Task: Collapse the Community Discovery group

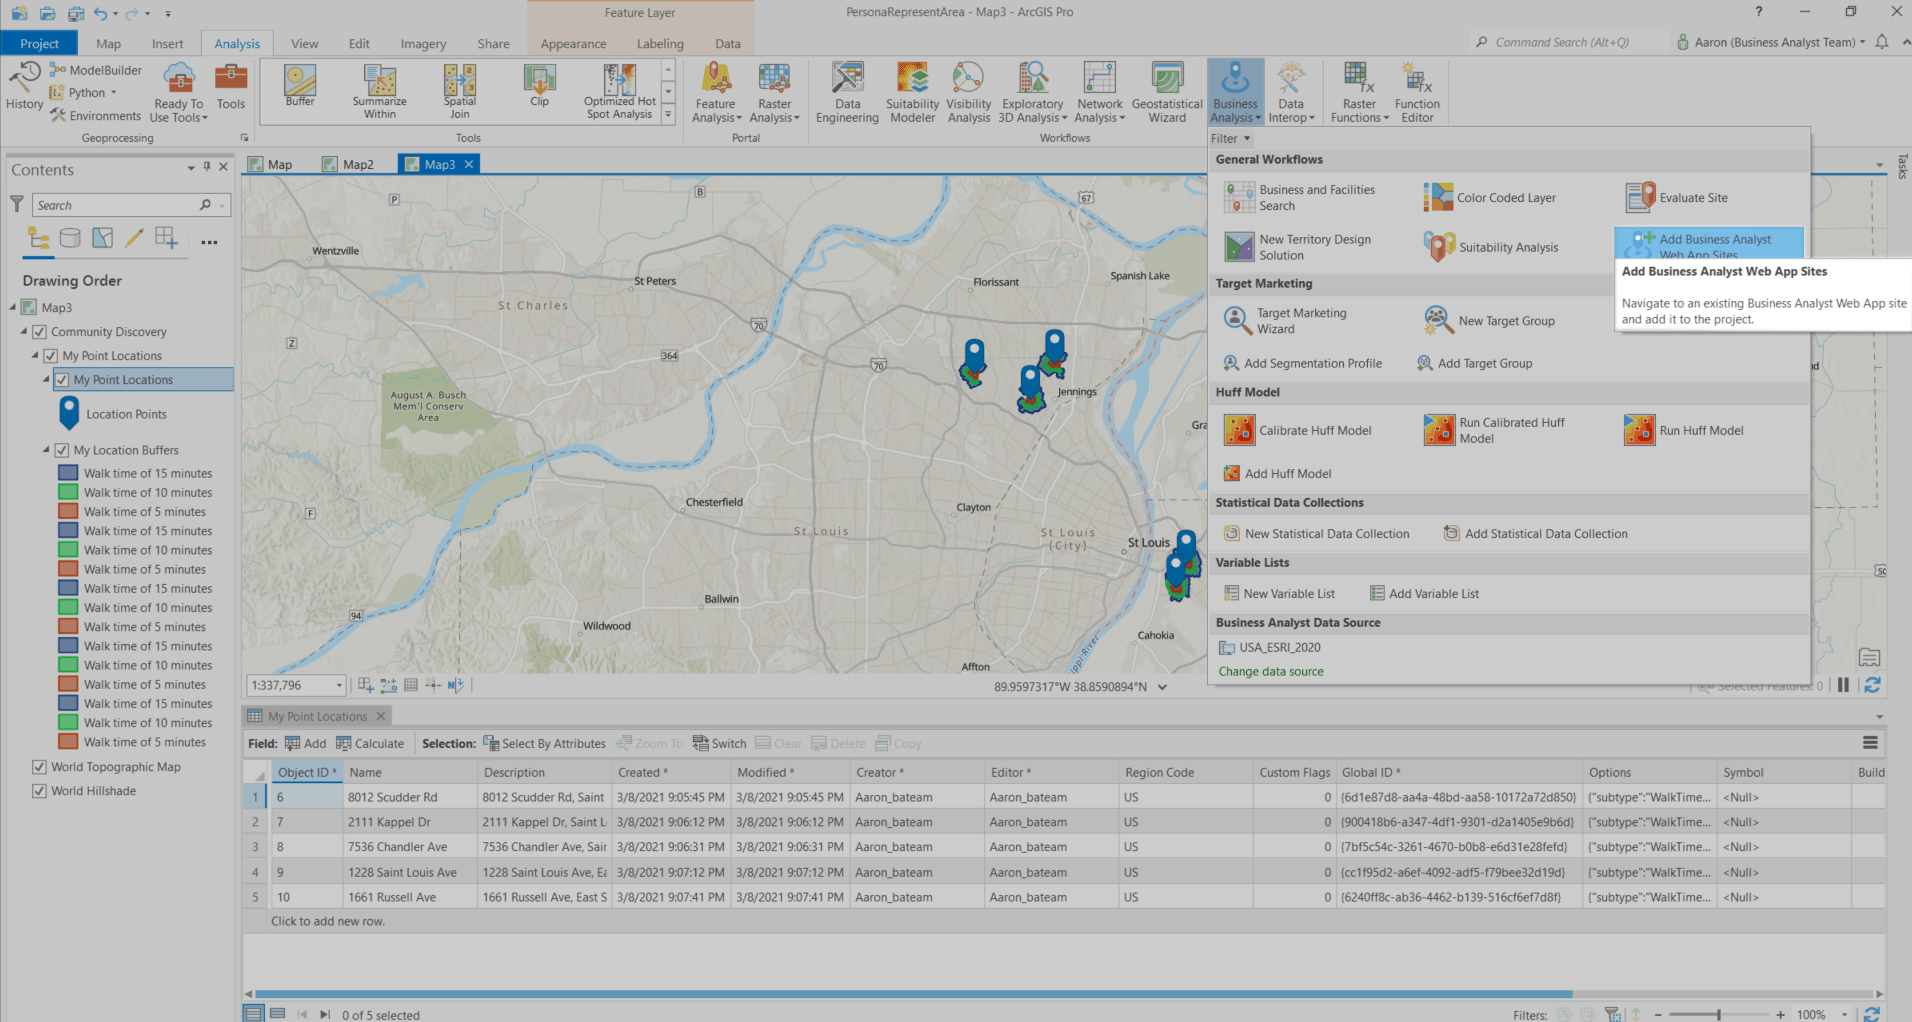Action: [24, 331]
